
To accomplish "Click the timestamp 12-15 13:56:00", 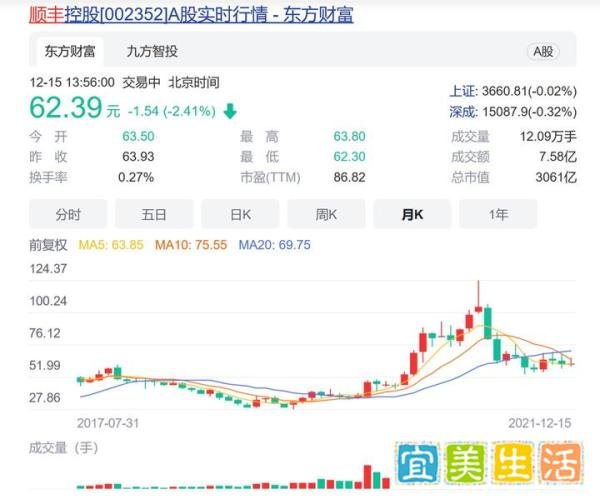I will (x=72, y=82).
